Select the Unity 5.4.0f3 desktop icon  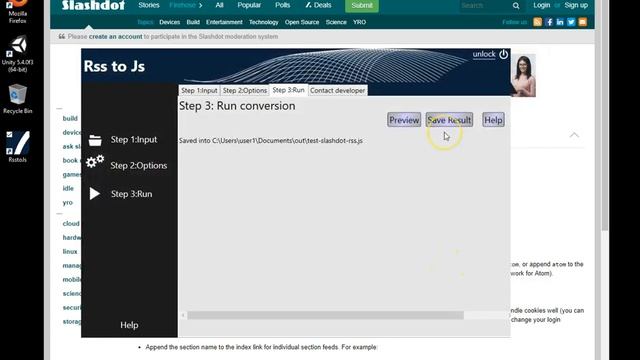(x=18, y=54)
